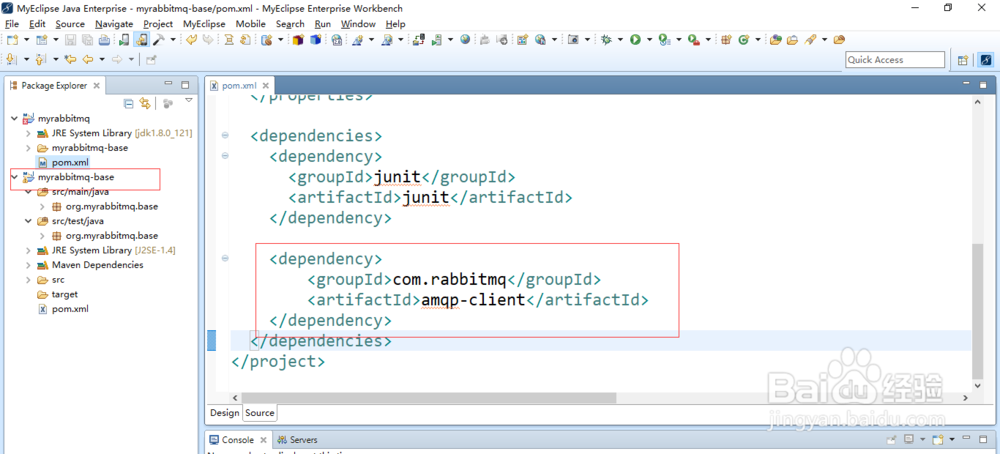1000x454 pixels.
Task: Open the Window menu
Action: tap(358, 24)
